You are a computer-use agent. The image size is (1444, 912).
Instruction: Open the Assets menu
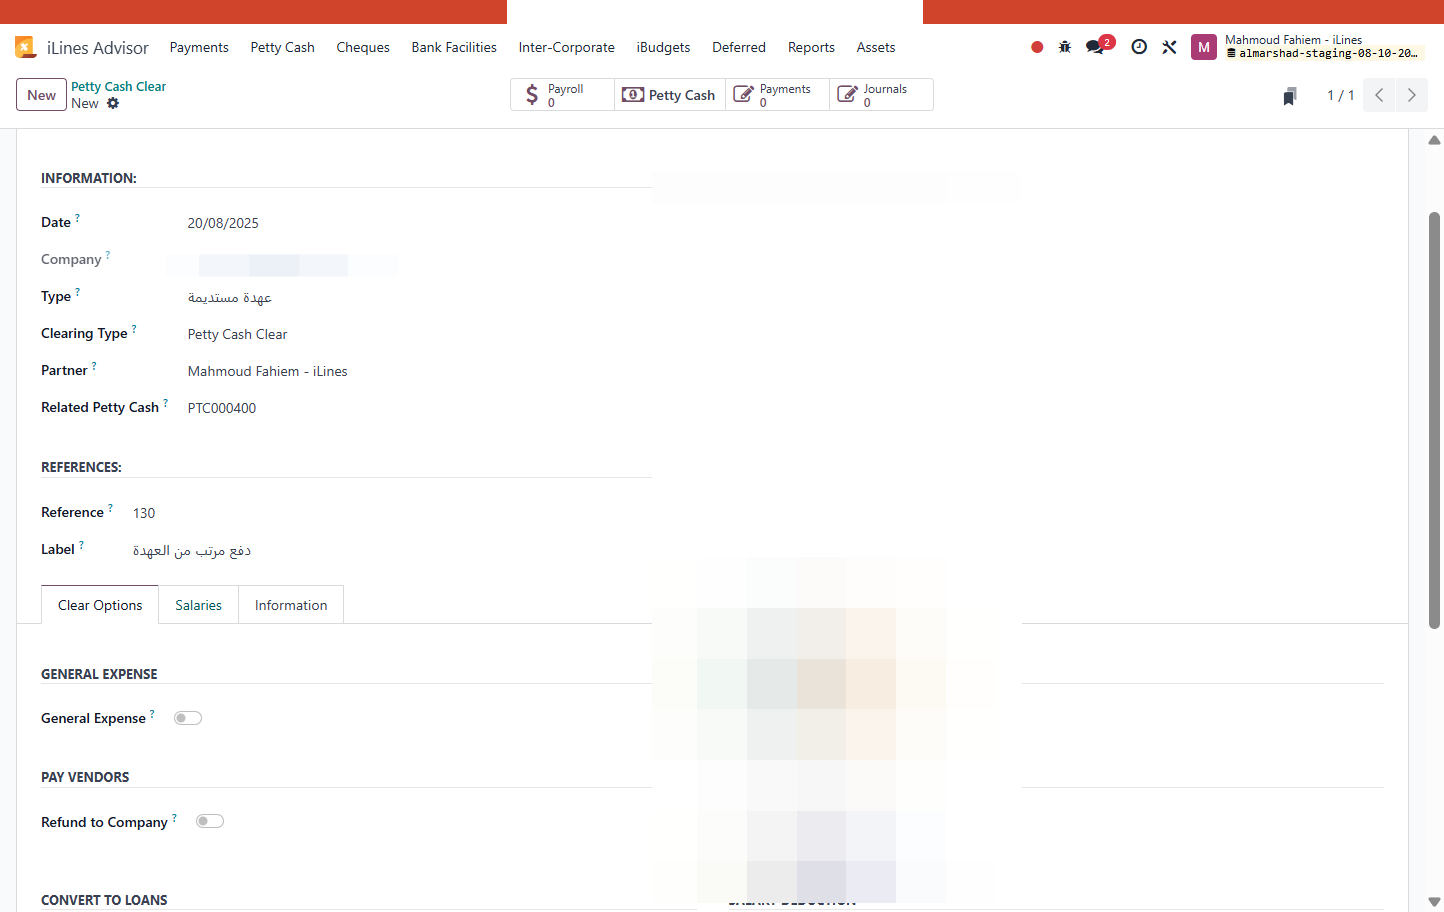point(876,47)
